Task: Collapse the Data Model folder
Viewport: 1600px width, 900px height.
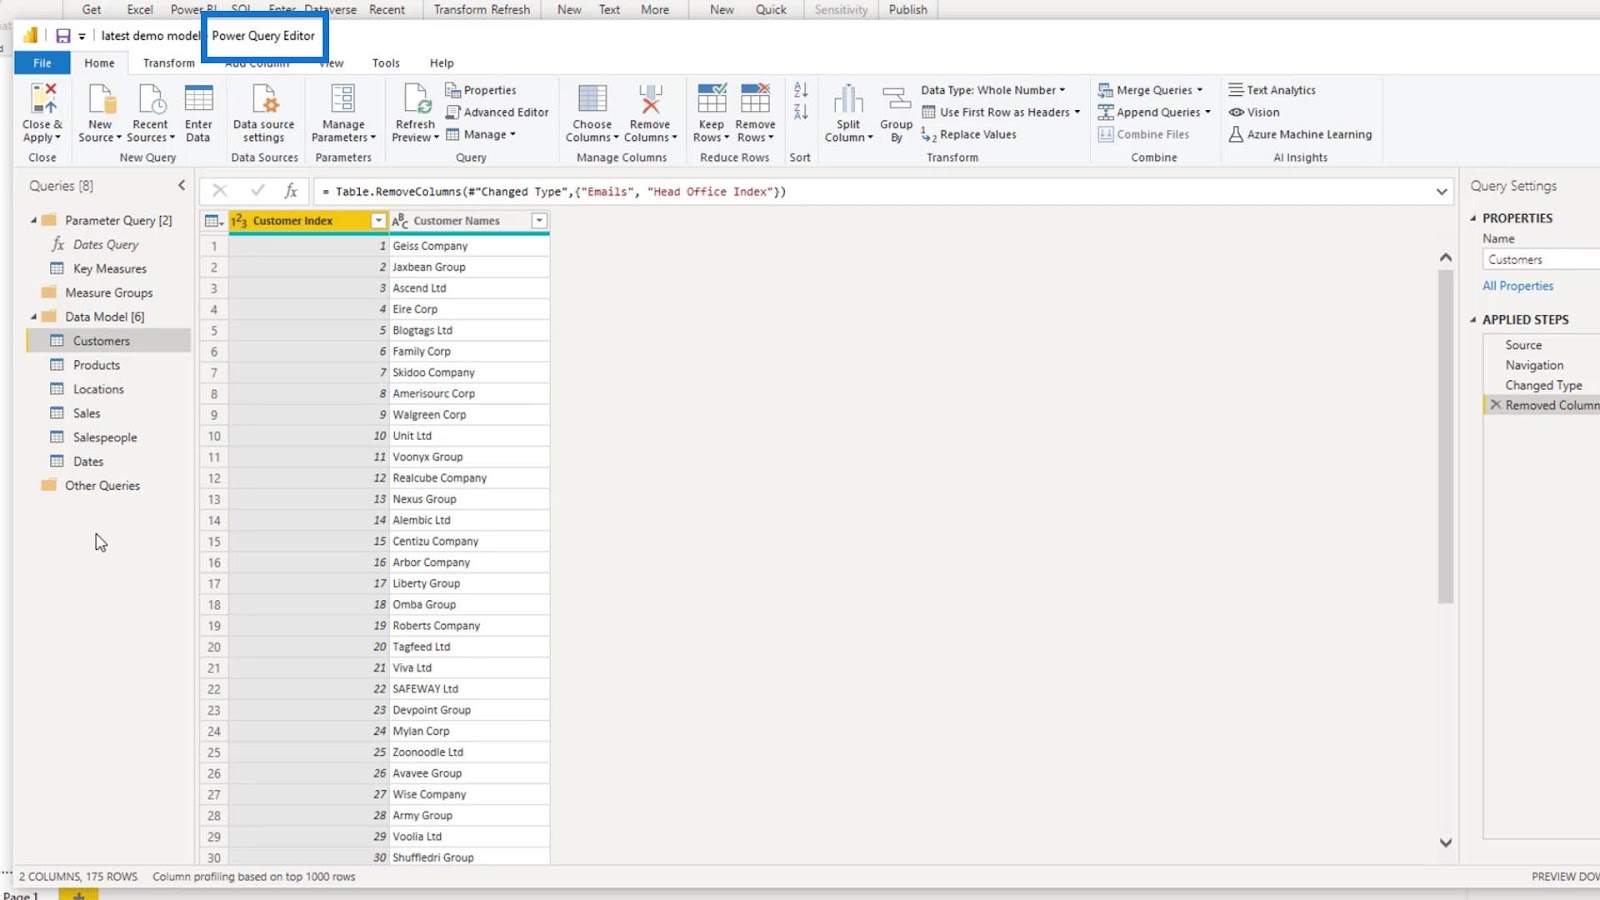Action: click(34, 317)
